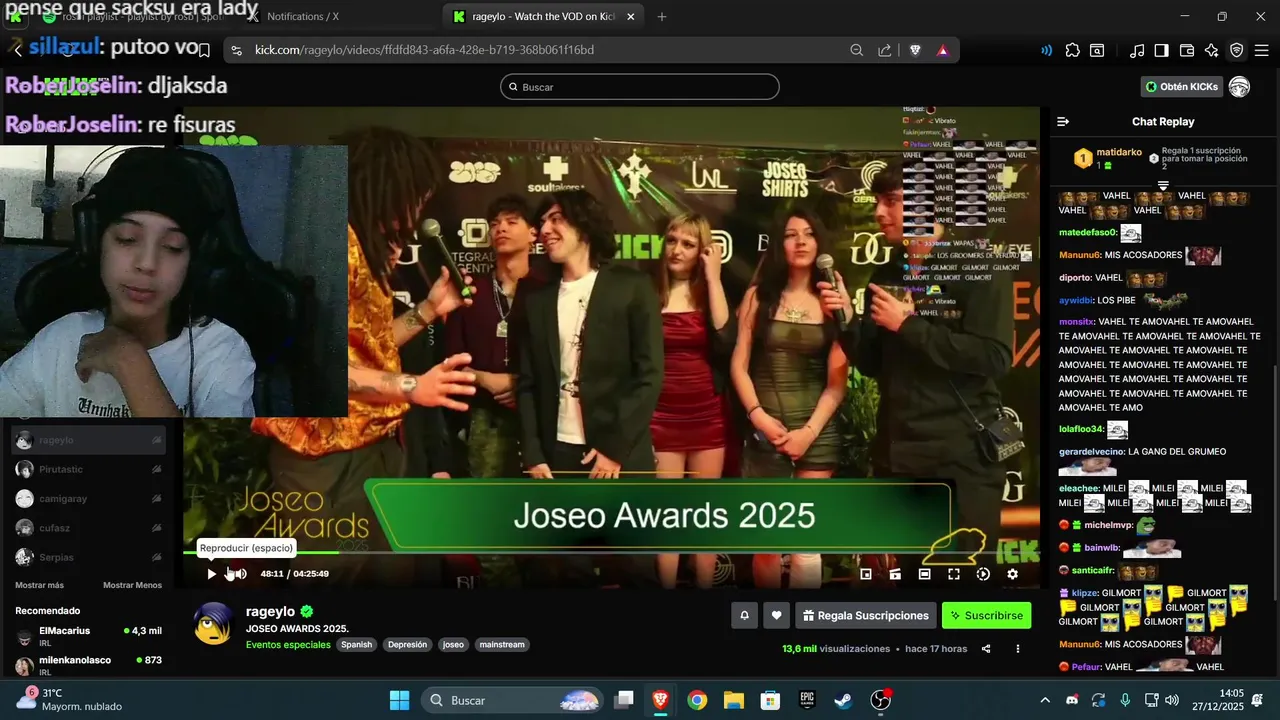Open recommended channel ElMacarius
Image resolution: width=1280 pixels, height=720 pixels.
88,636
